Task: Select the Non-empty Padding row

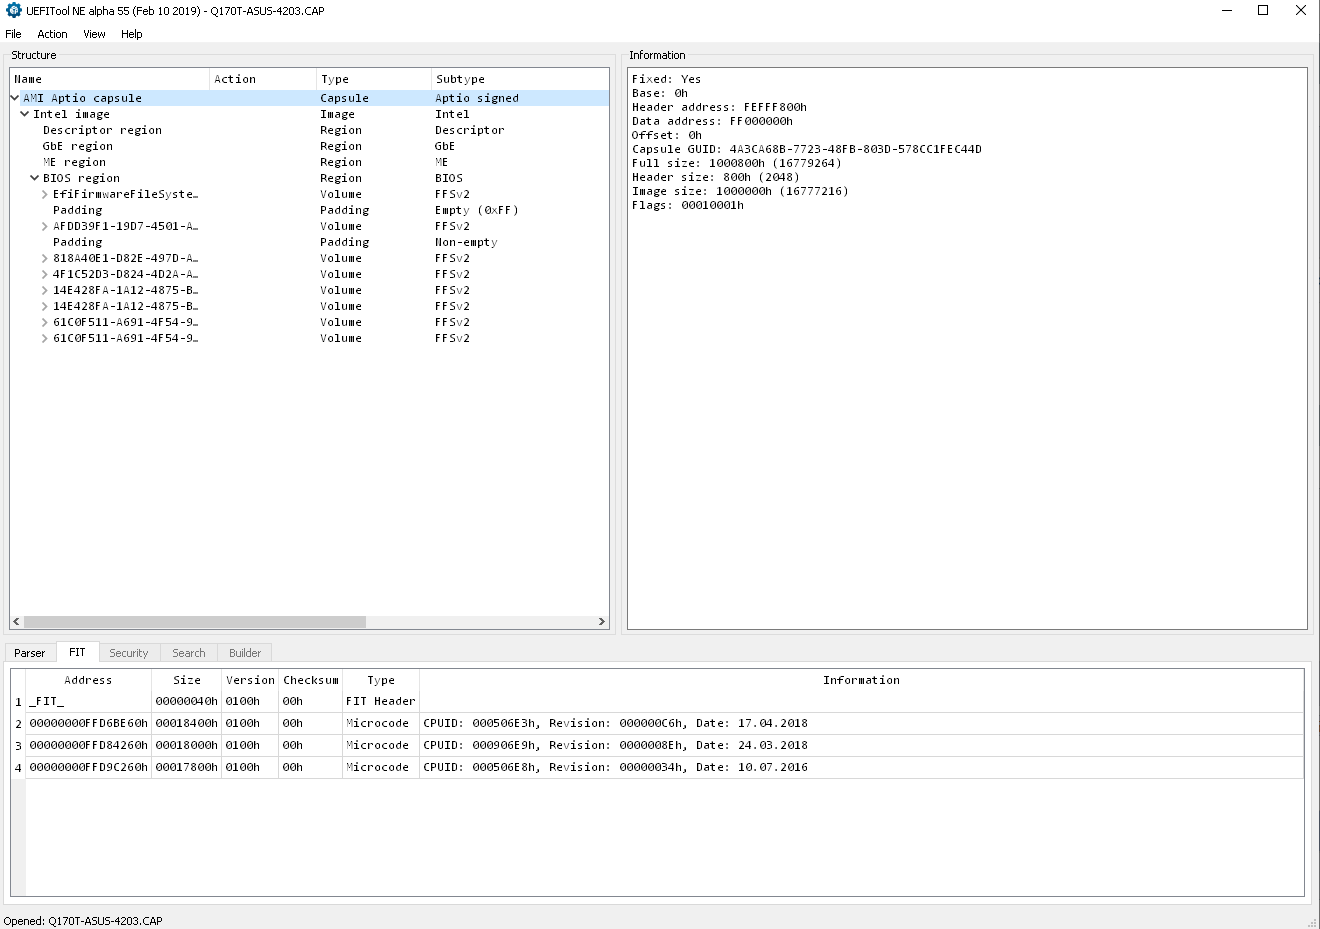Action: (x=309, y=242)
